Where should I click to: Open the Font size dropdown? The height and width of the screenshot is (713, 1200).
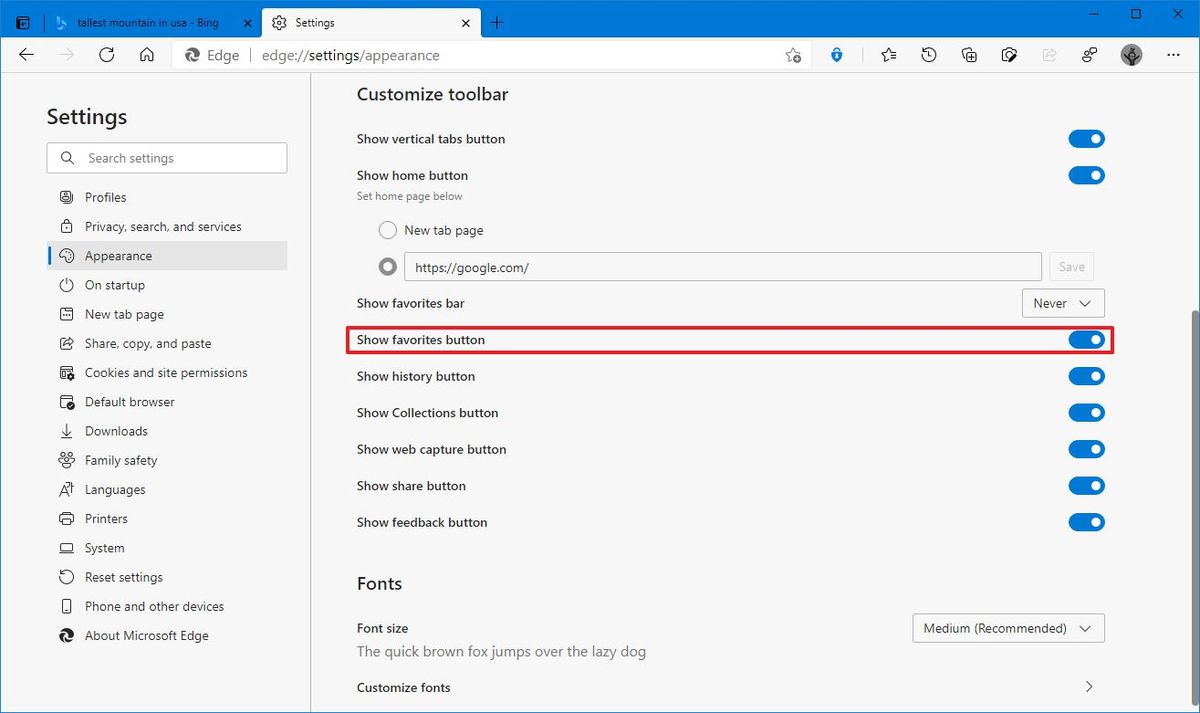[x=1007, y=628]
